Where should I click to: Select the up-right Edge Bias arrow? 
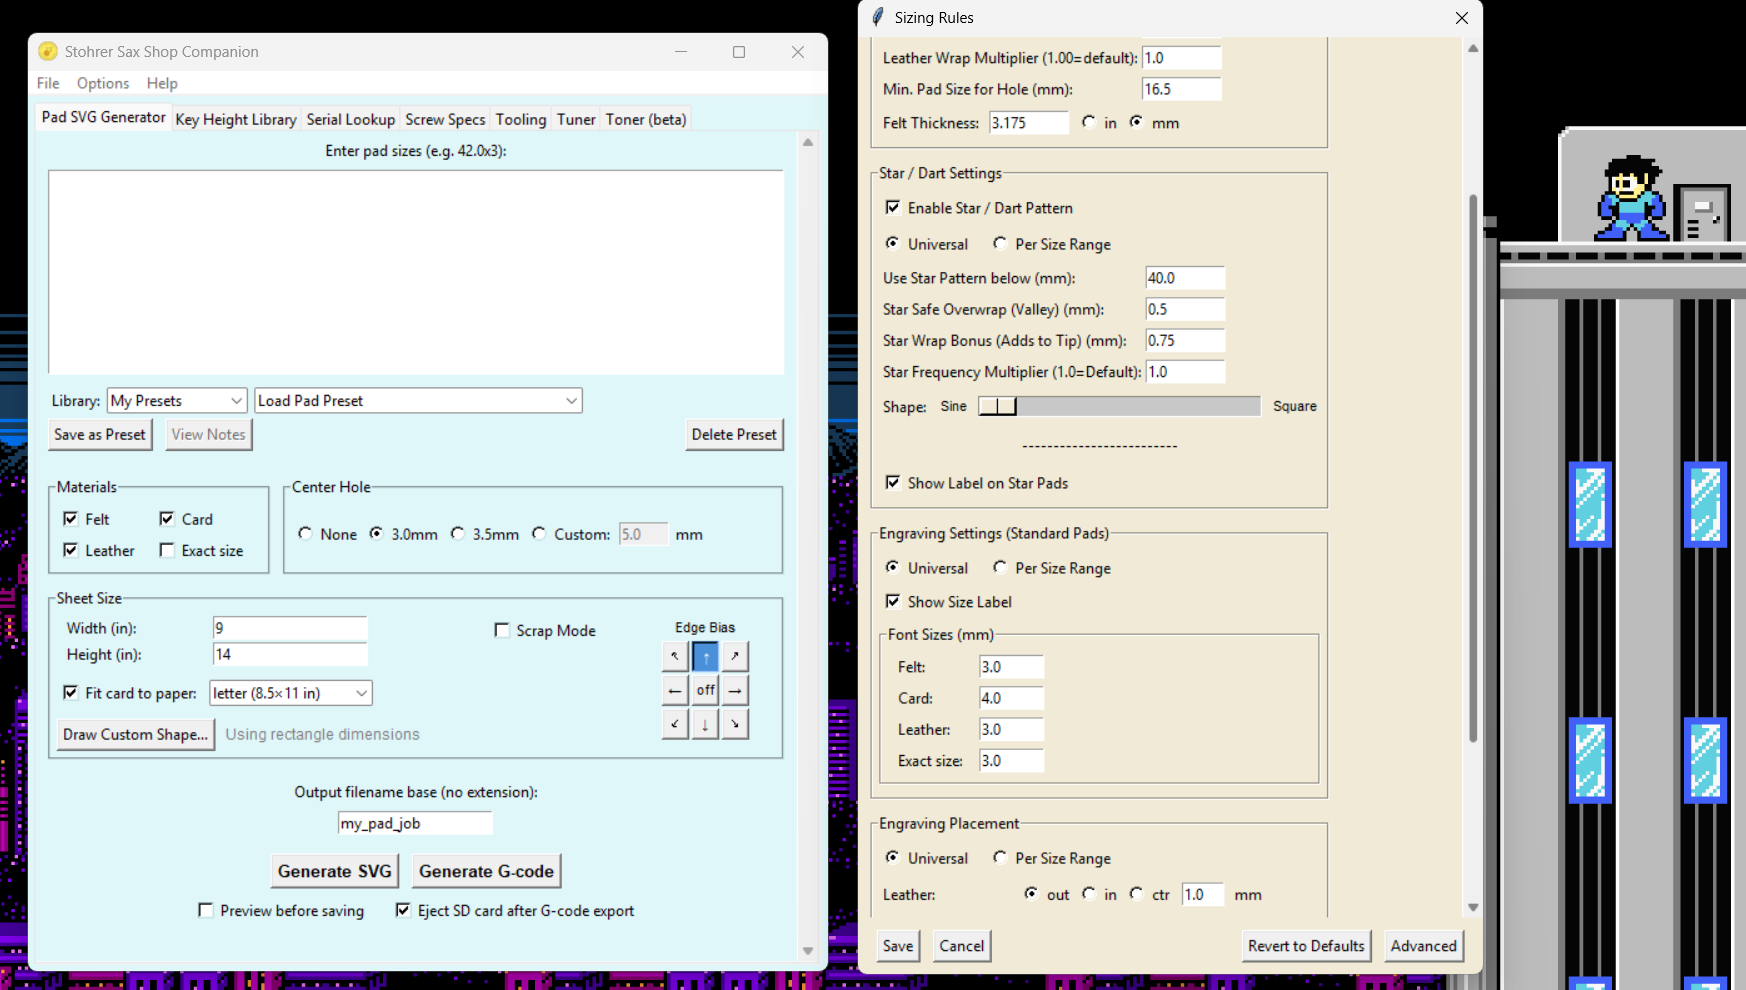click(735, 657)
